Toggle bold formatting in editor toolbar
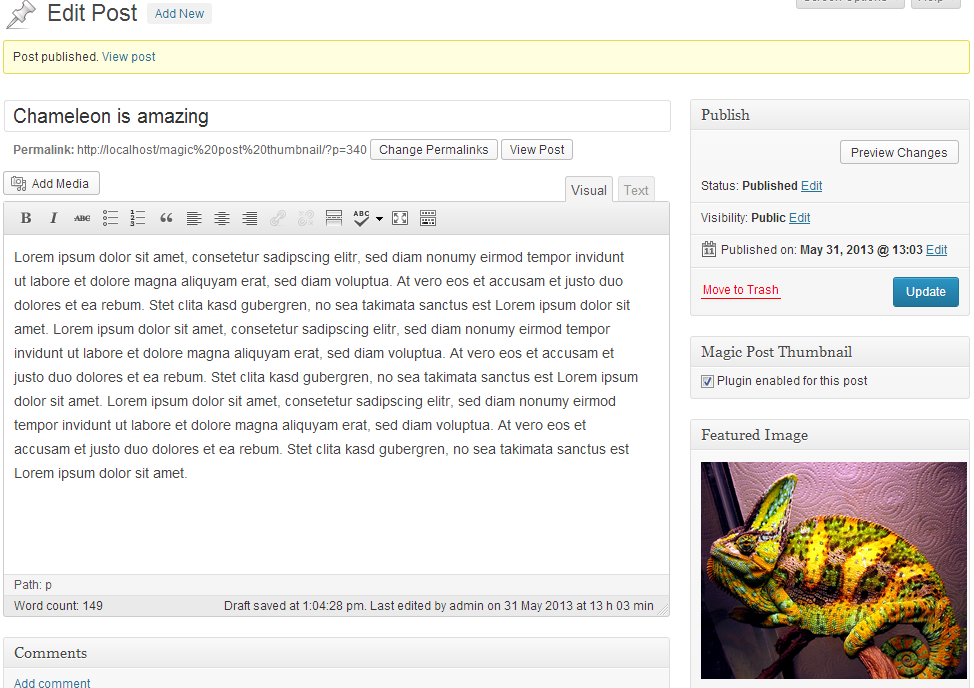Screen dimensions: 974x688 [x=25, y=218]
